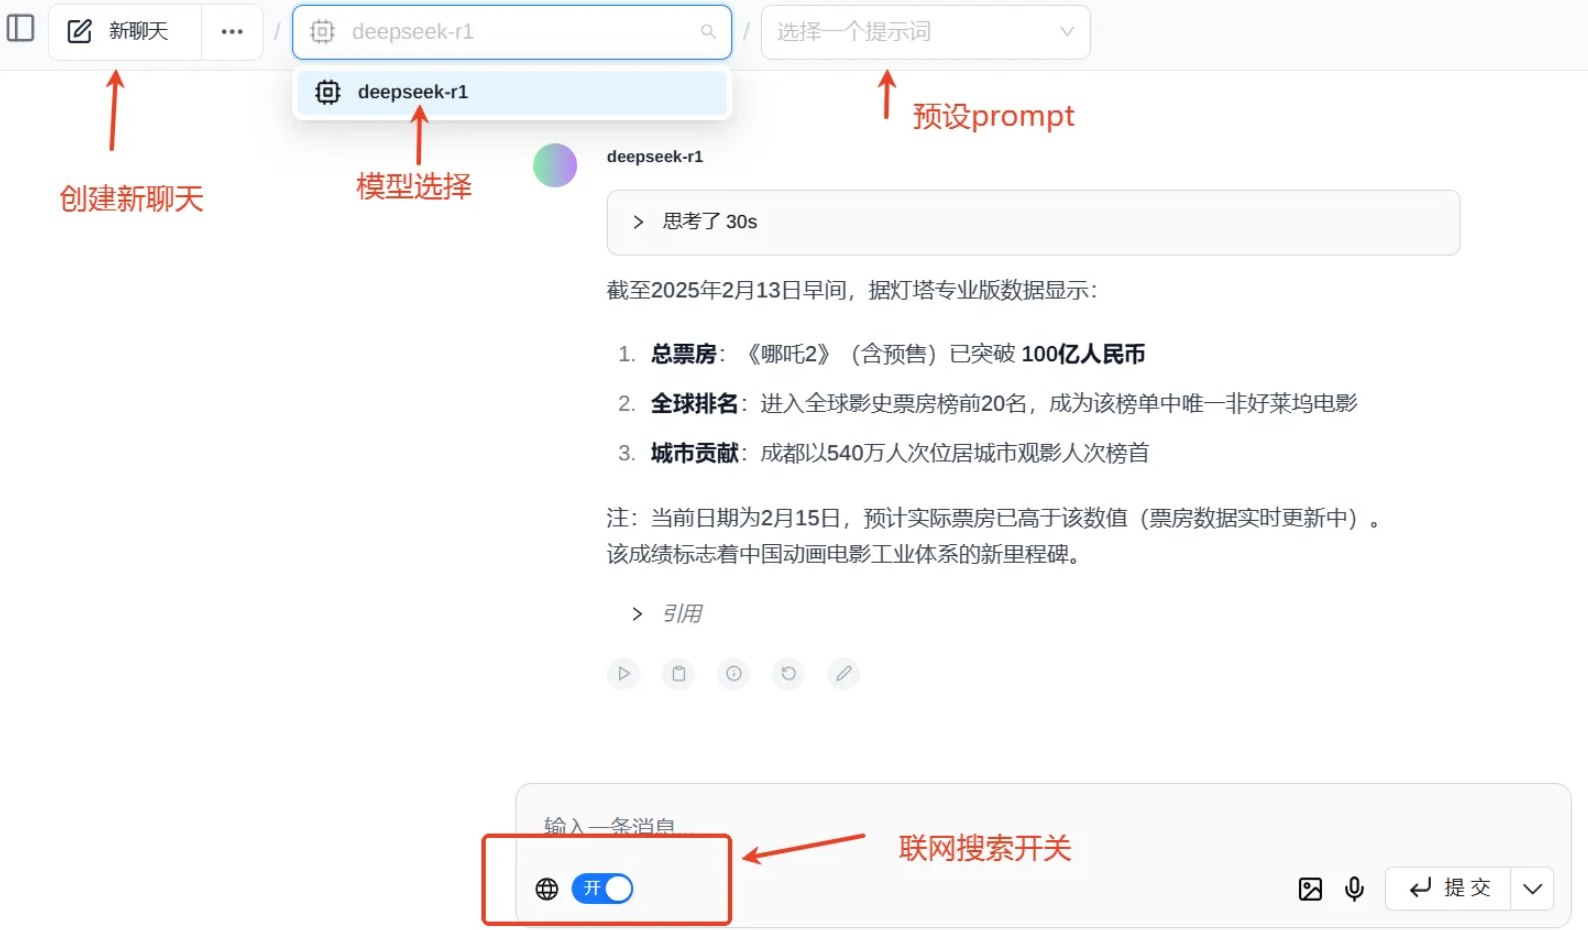This screenshot has width=1588, height=930.
Task: Start a new chat with 新聊天
Action: 124,32
